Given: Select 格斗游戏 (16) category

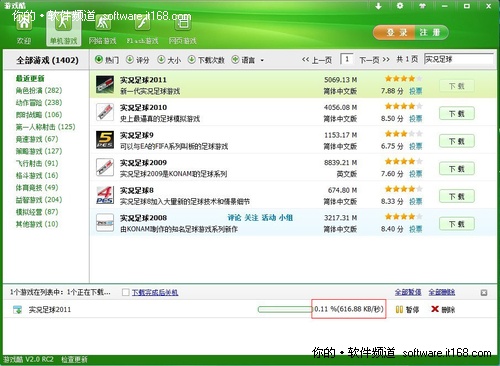Looking at the screenshot, I should coord(37,175).
